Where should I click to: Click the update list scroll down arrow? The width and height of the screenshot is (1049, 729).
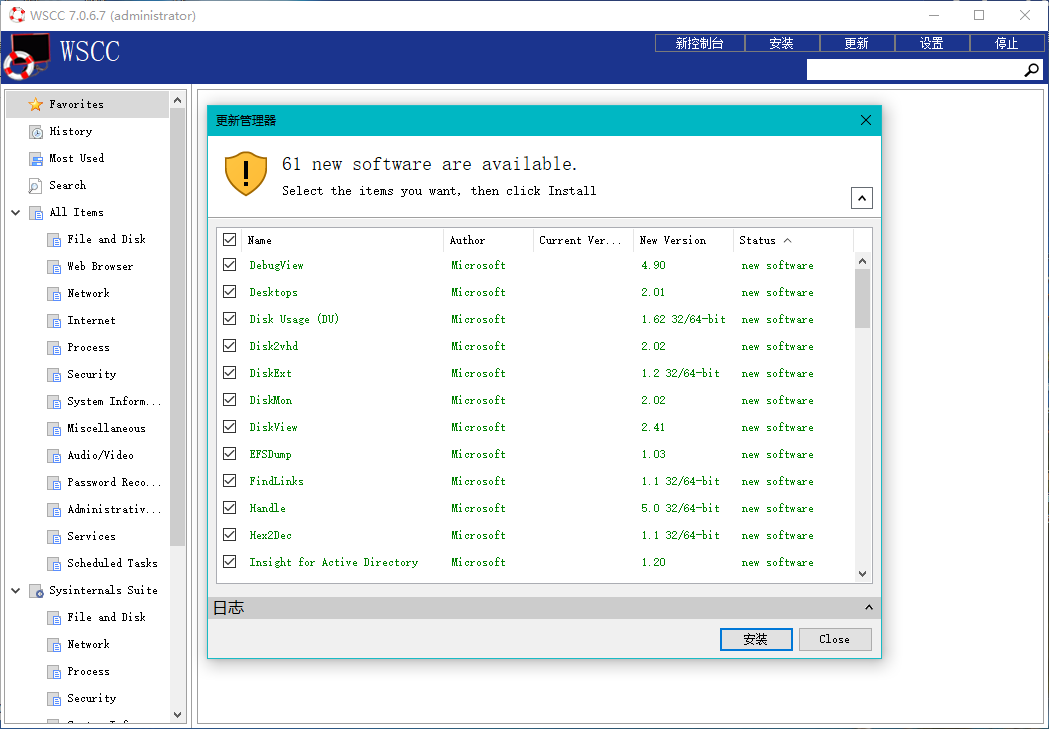pos(862,574)
